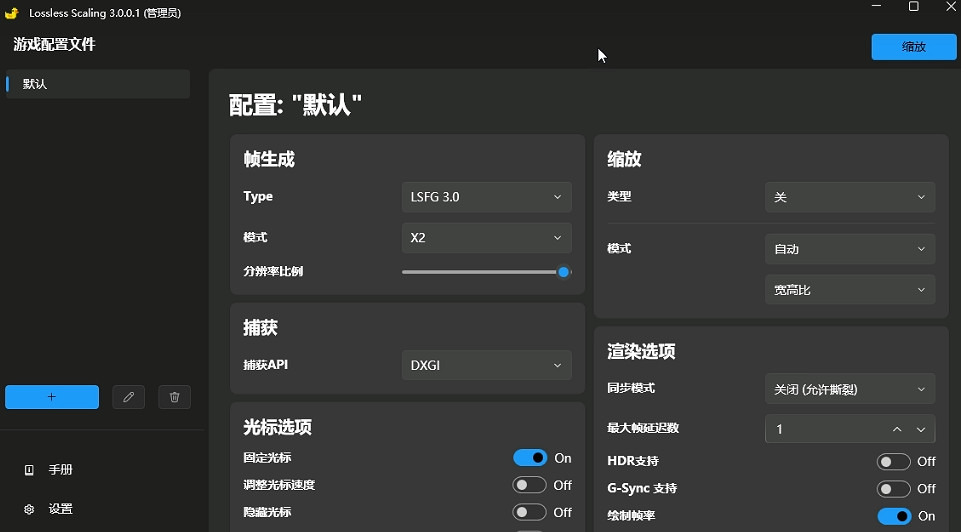Enable the 调整光标速度 switch

click(x=530, y=485)
